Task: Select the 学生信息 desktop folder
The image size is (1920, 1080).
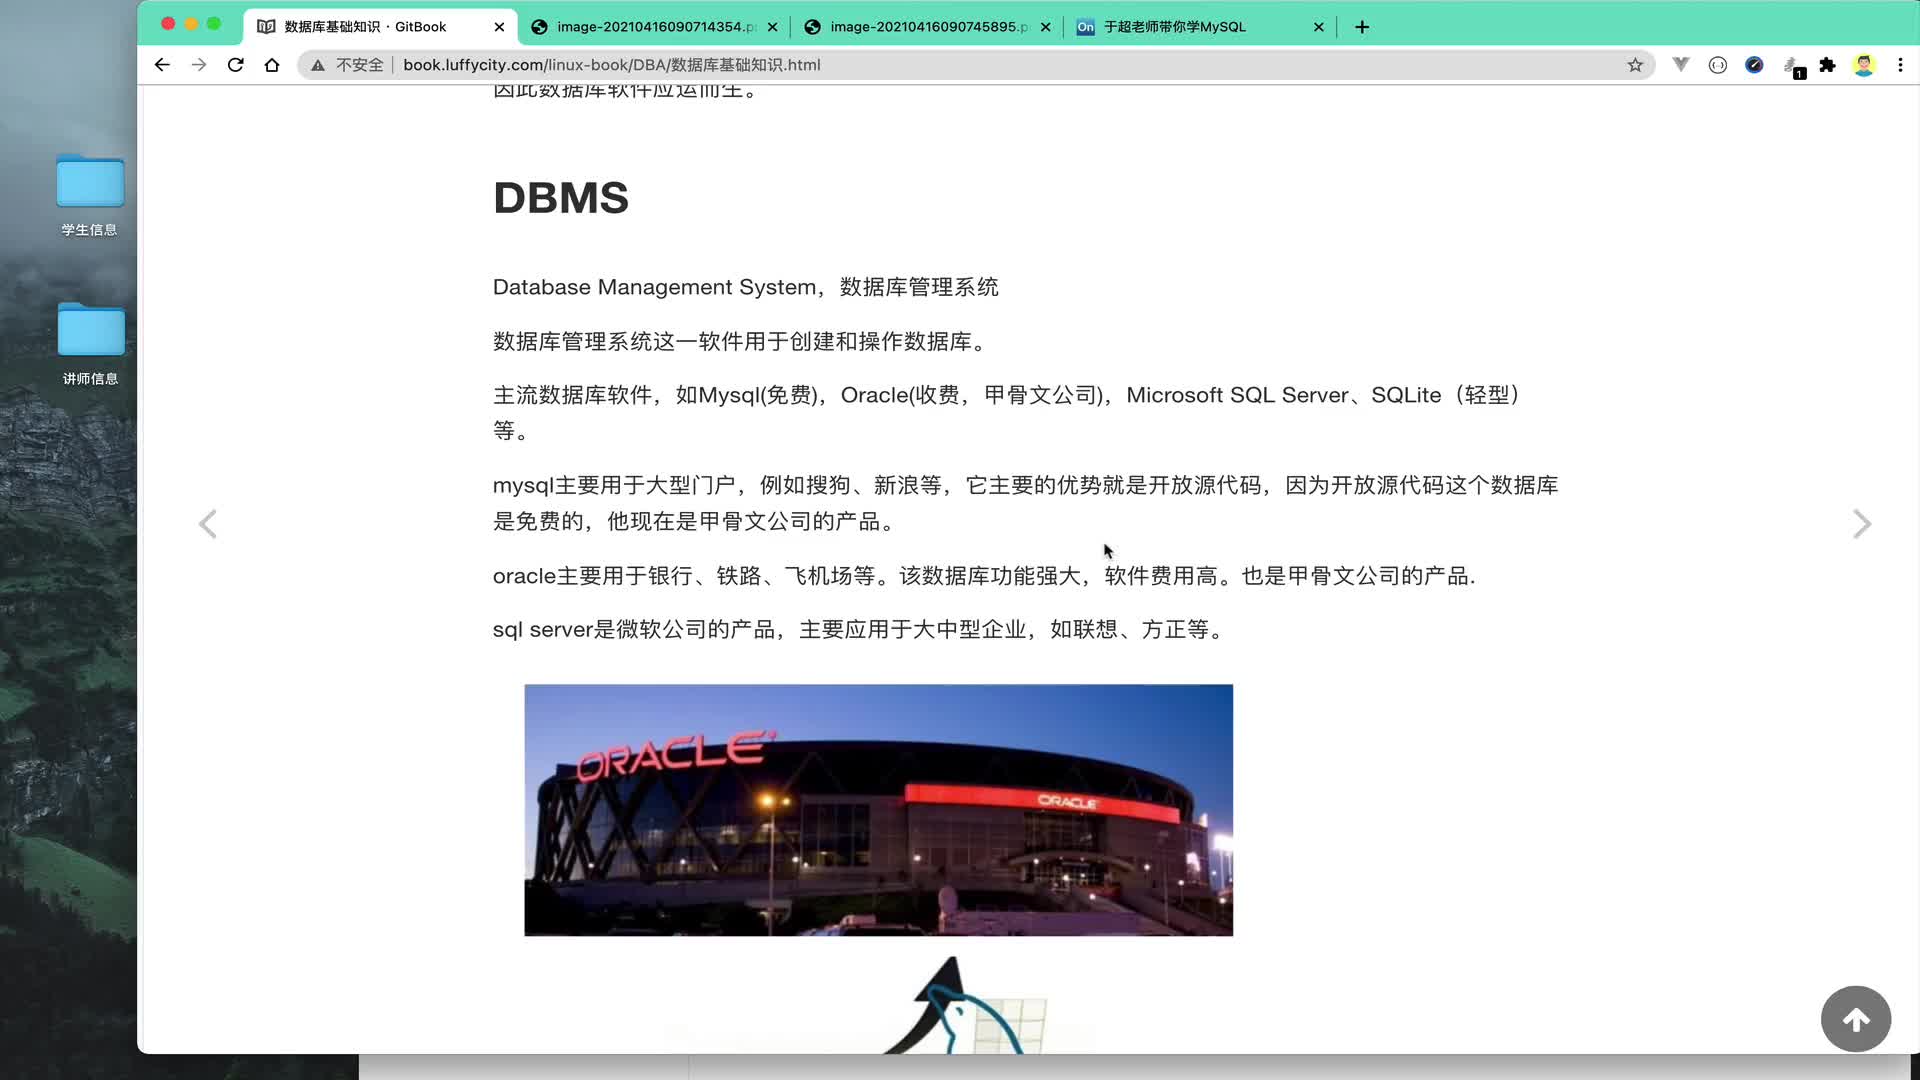Action: tap(90, 196)
